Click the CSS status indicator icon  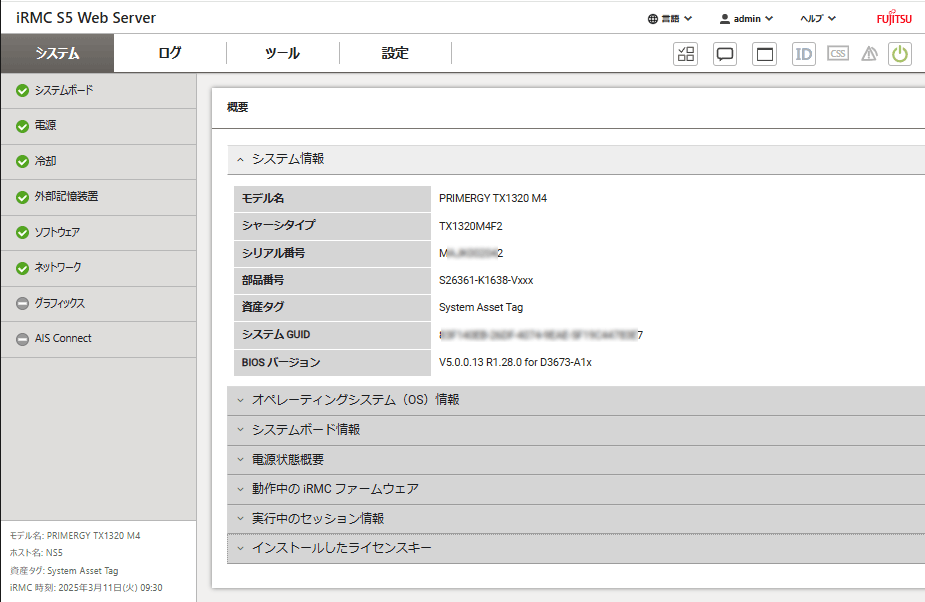(838, 54)
